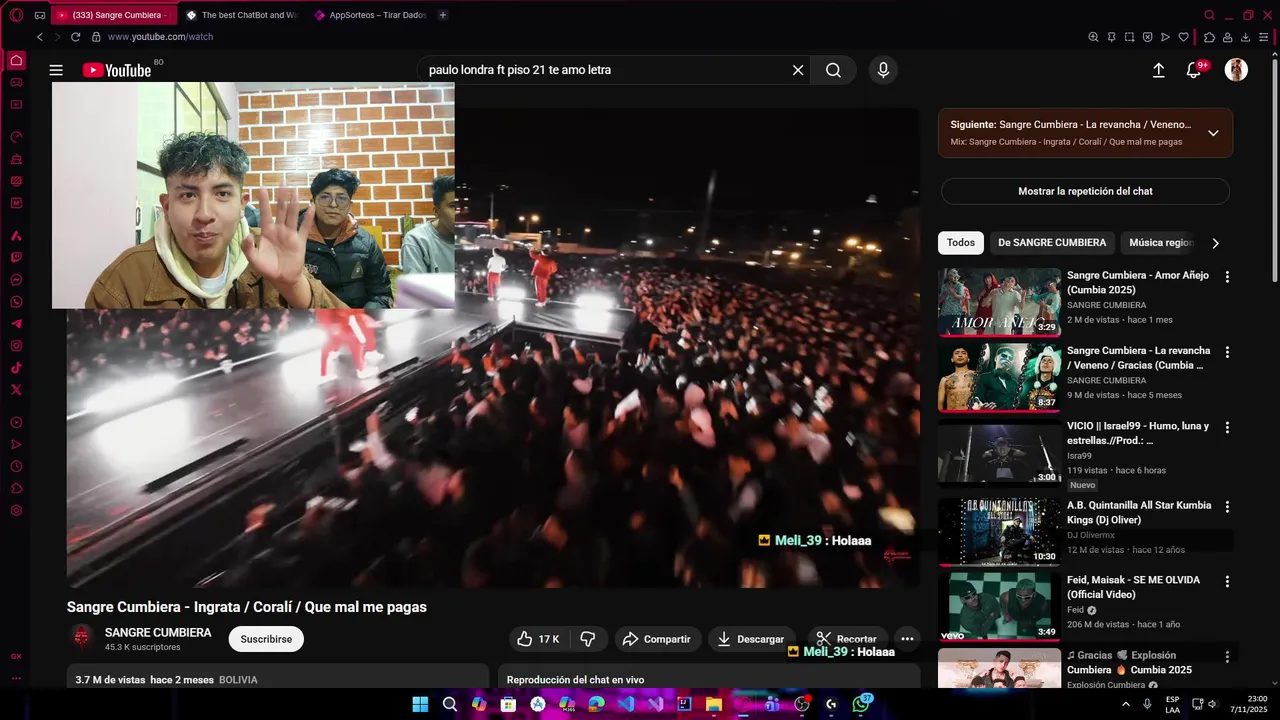This screenshot has height=720, width=1280.
Task: Open WhatsApp in the Opera sidebar
Action: click(16, 302)
